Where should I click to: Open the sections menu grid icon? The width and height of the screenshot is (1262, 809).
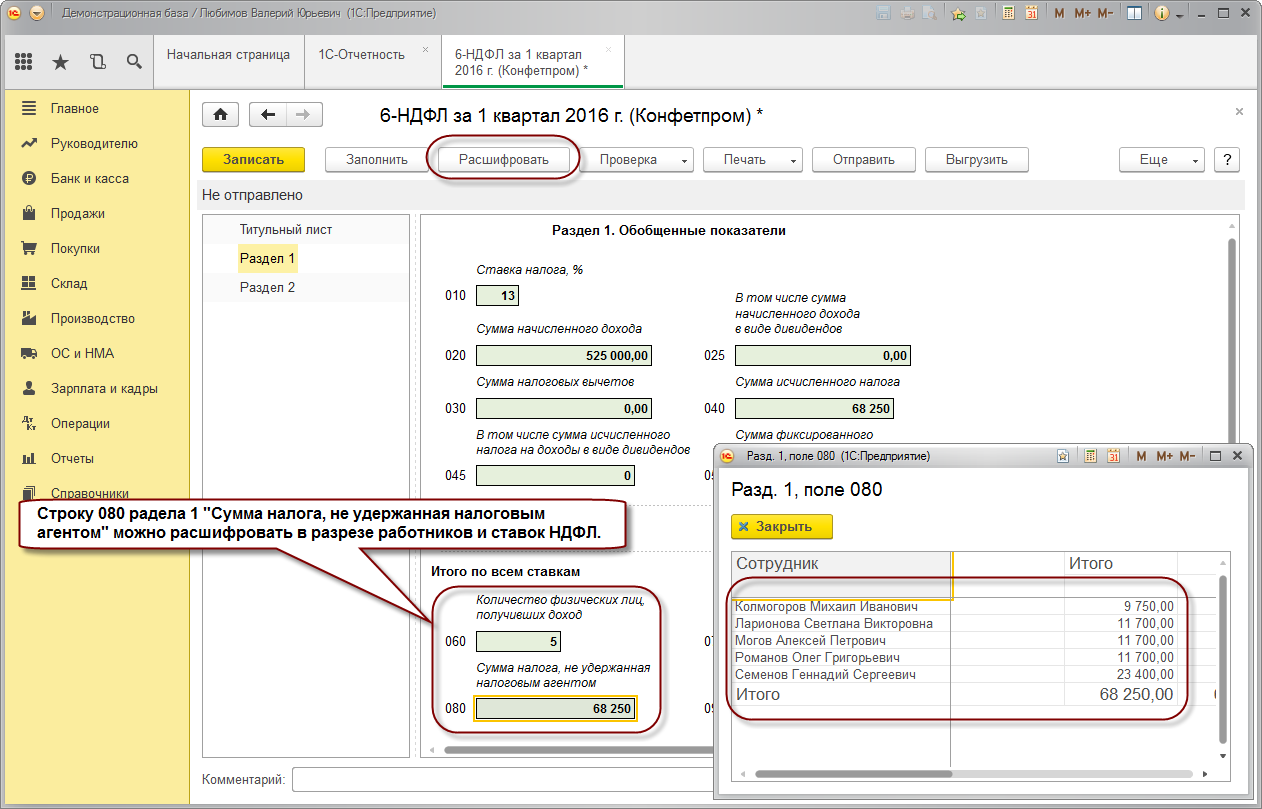(23, 61)
